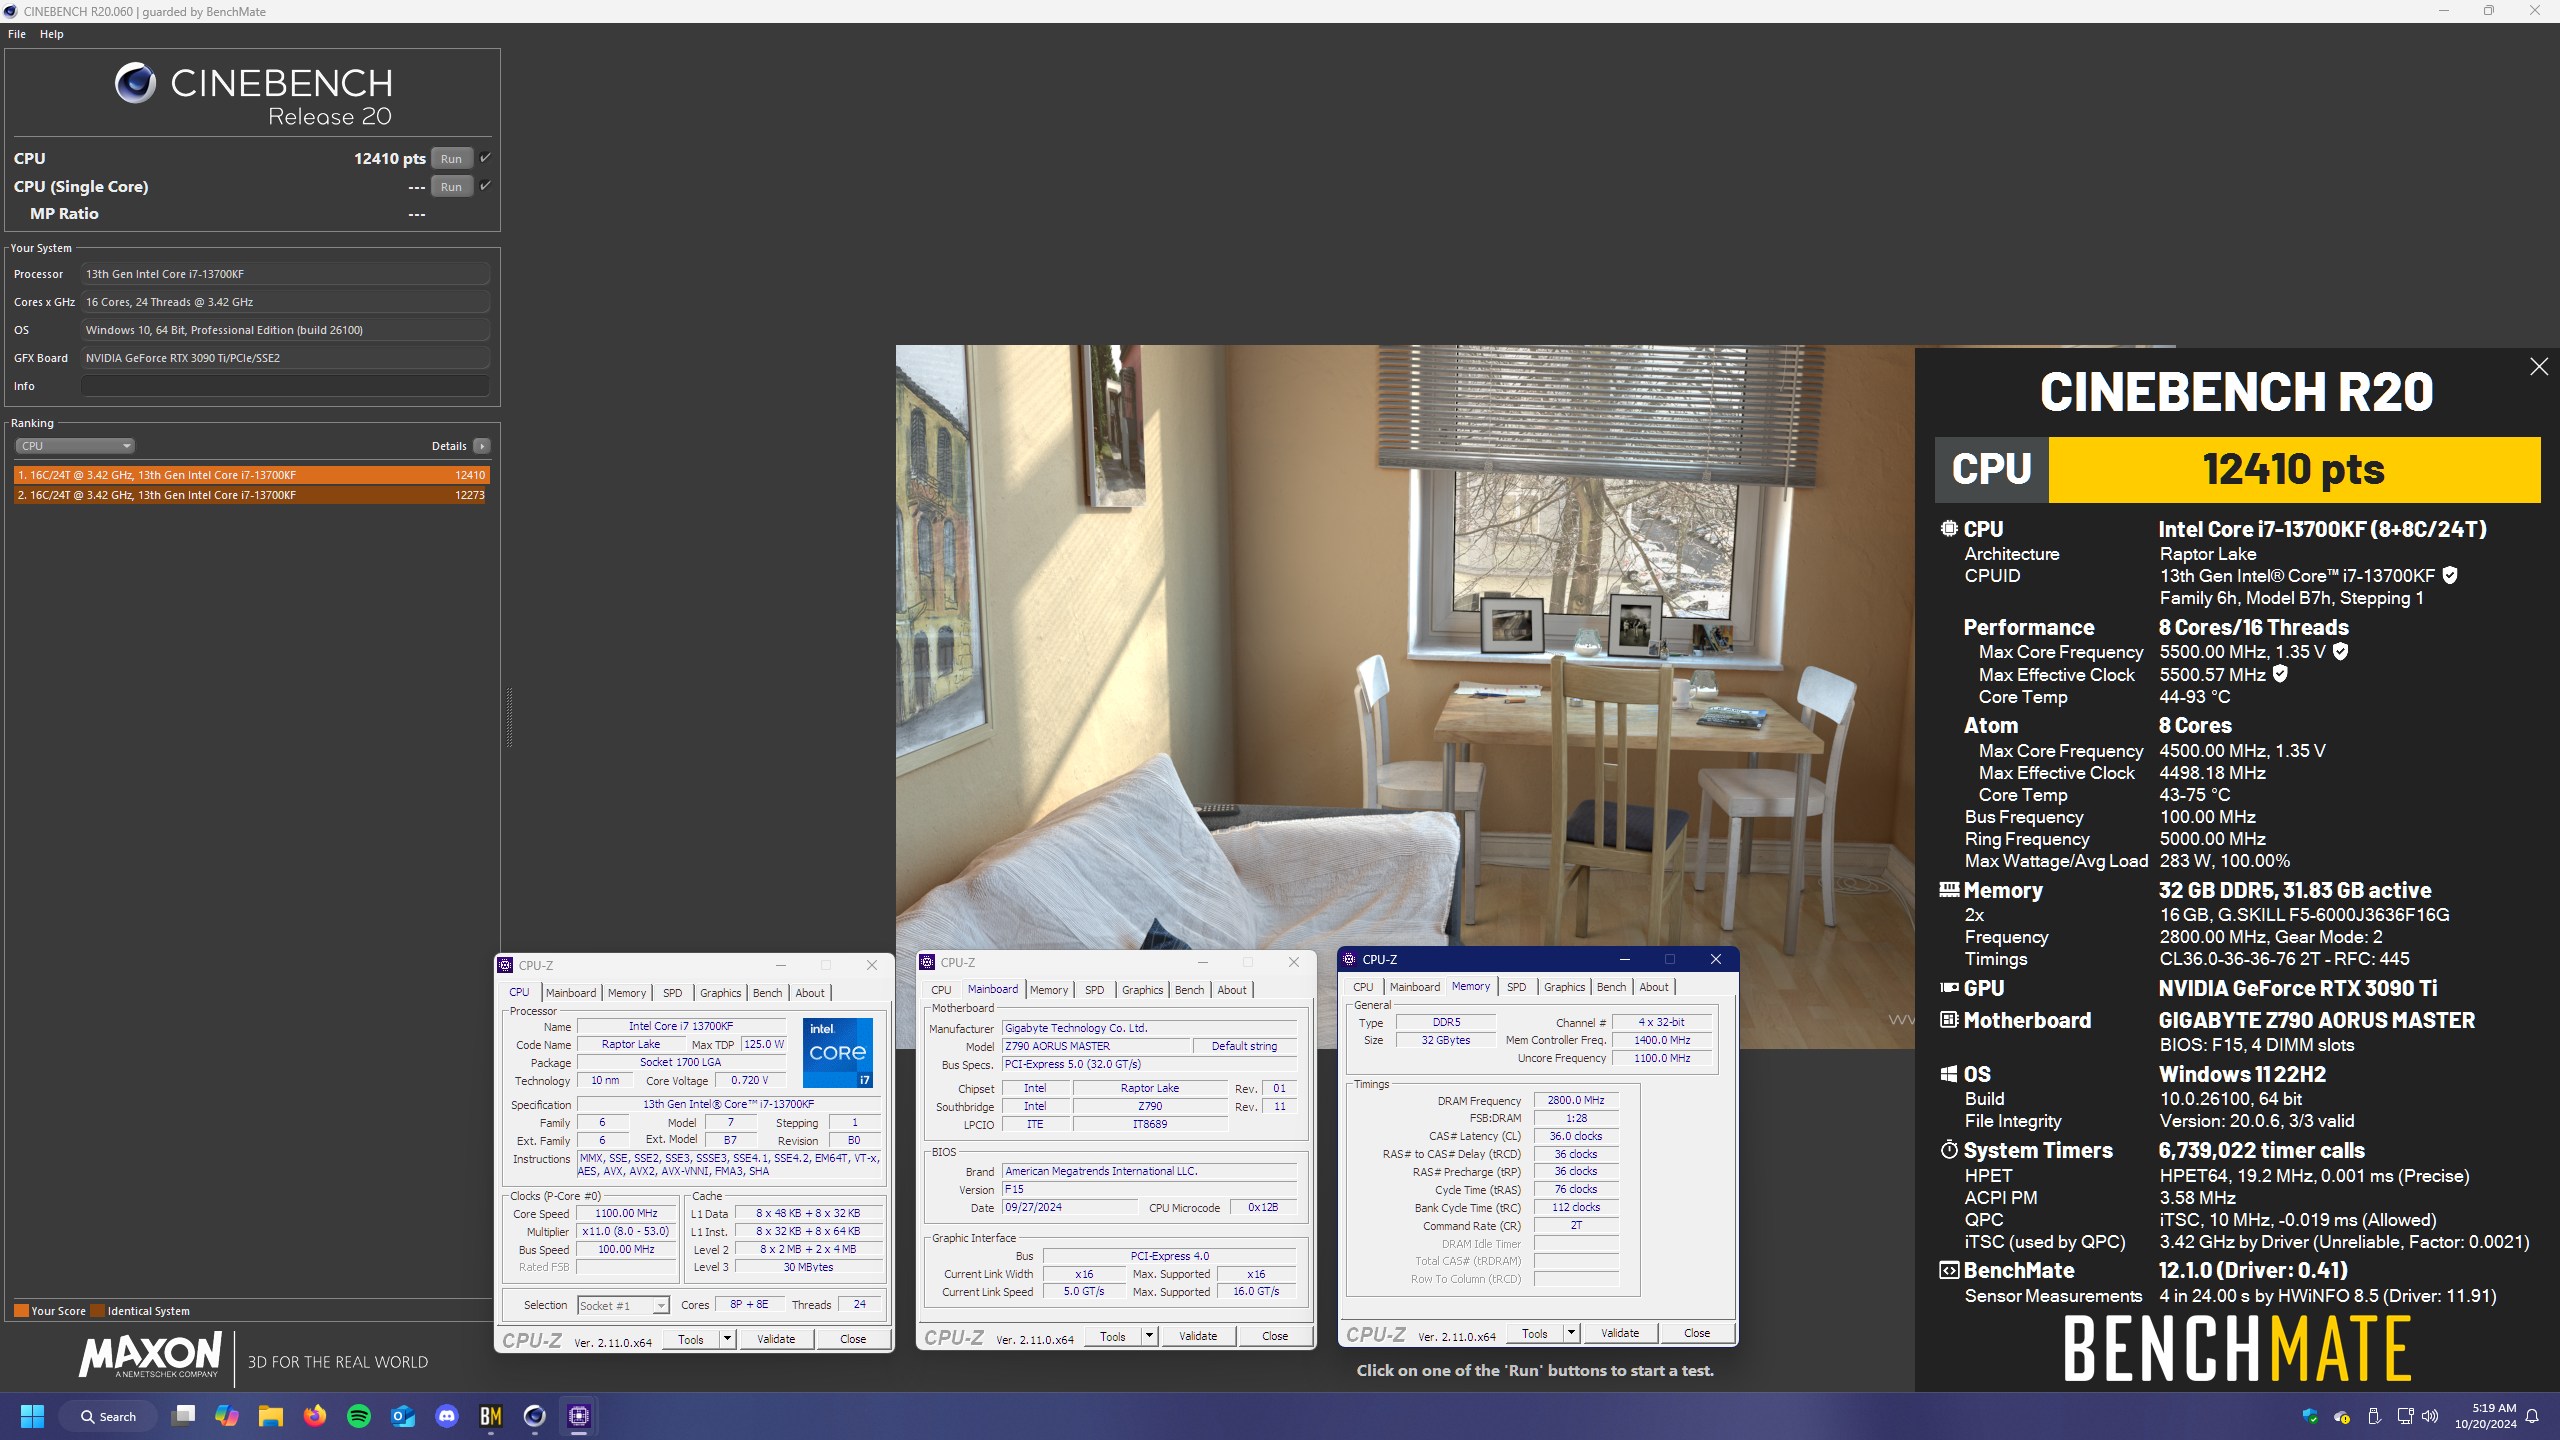The height and width of the screenshot is (1440, 2560).
Task: Click the panel splitter grip handle
Action: tap(509, 717)
